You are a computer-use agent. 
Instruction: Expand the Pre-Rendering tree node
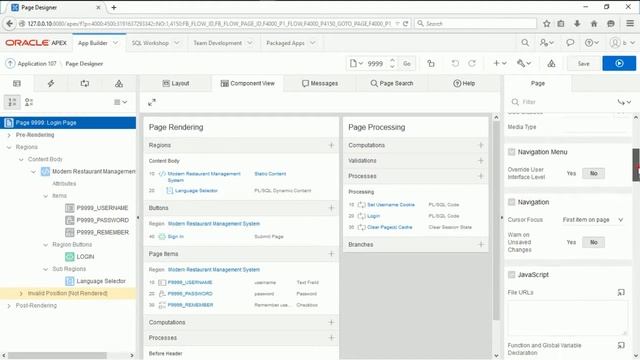click(9, 135)
